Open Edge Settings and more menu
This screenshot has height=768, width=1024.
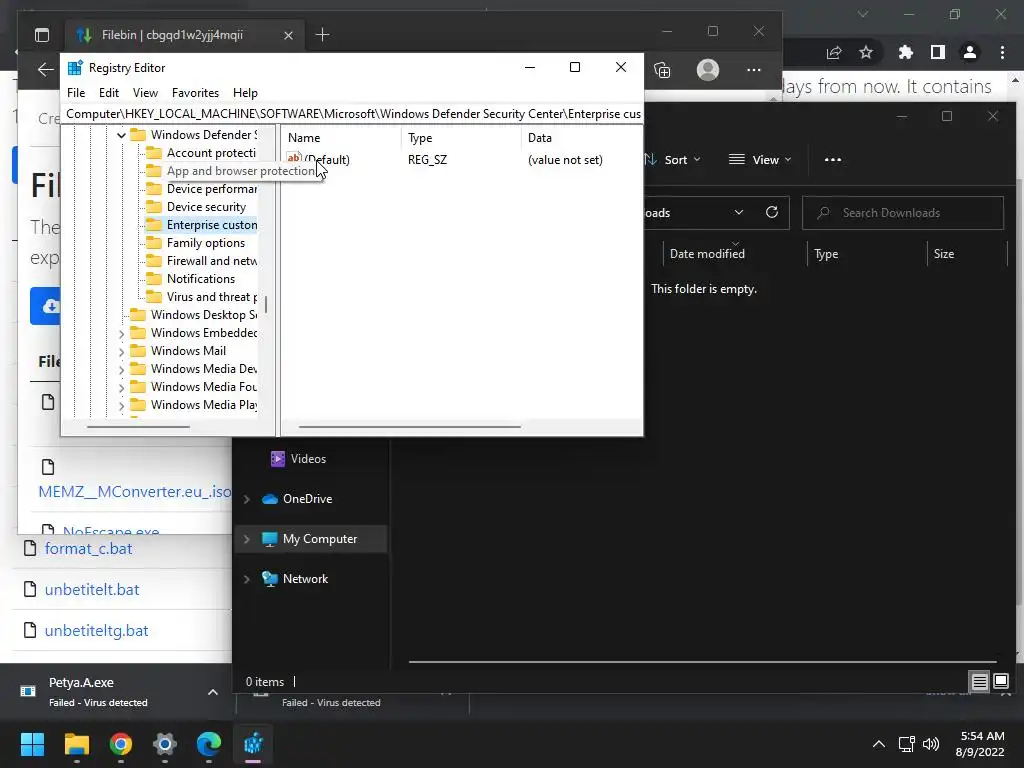[754, 70]
